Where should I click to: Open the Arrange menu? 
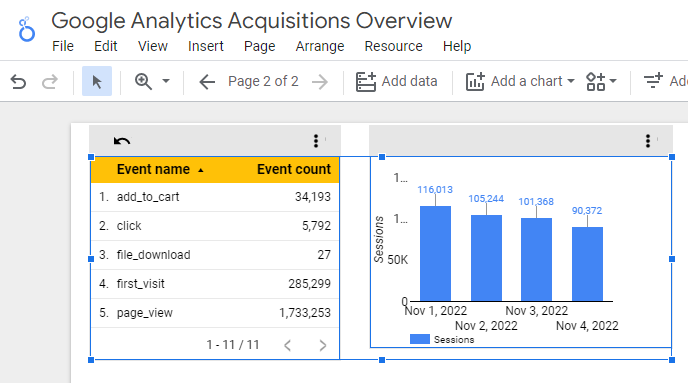[x=320, y=46]
